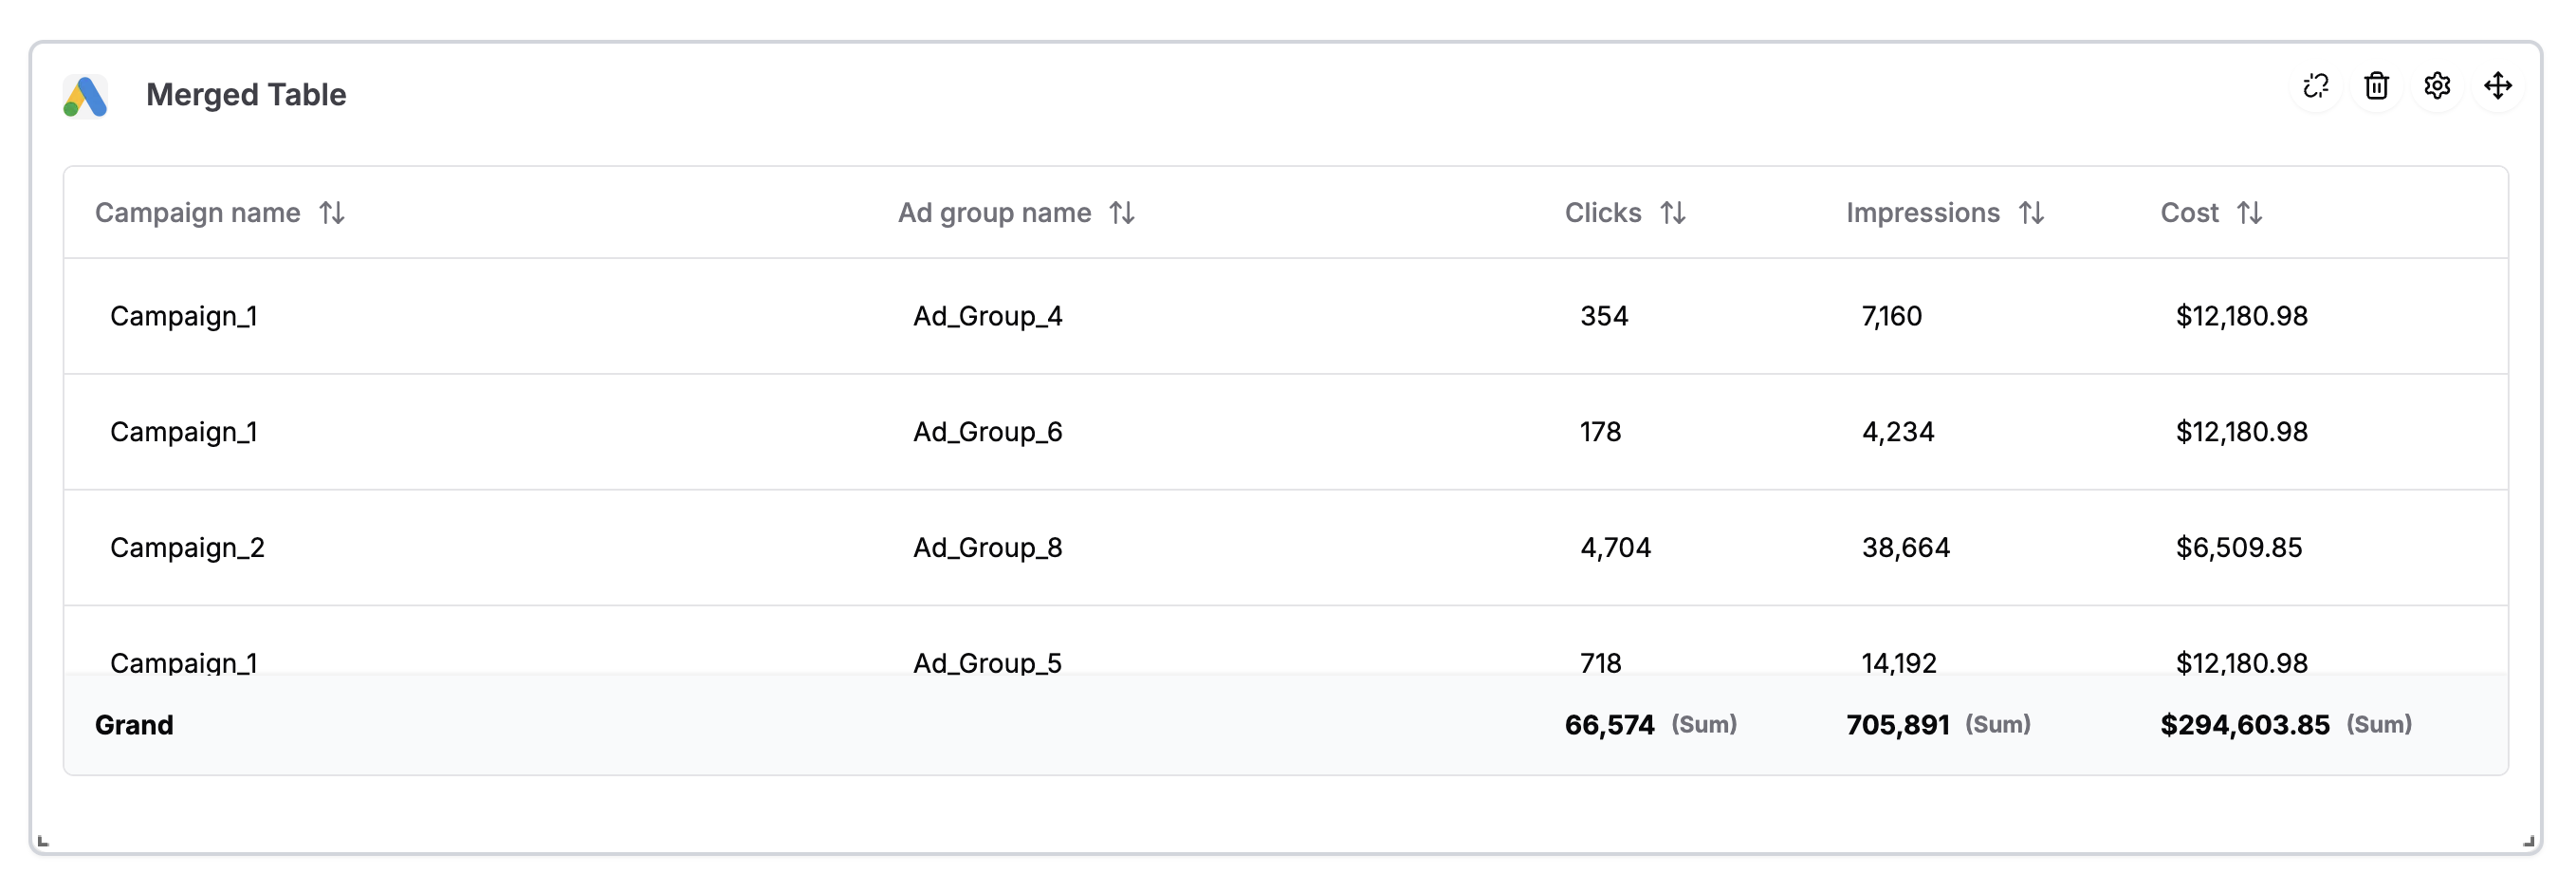Click the Google Ads logo icon

85,96
